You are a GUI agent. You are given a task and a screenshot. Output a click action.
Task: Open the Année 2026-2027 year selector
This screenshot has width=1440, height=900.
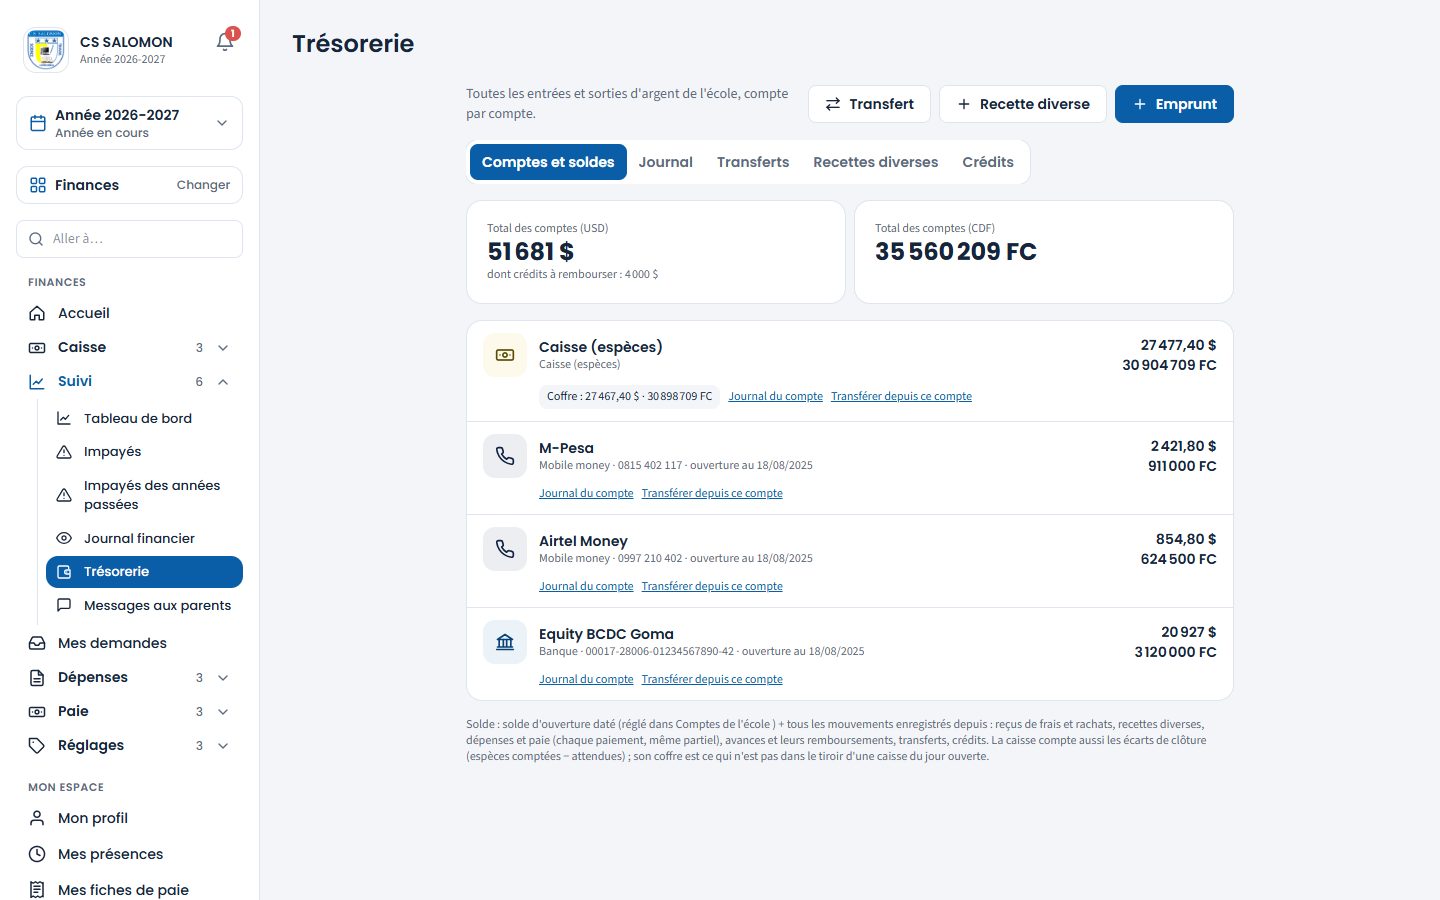pos(129,123)
